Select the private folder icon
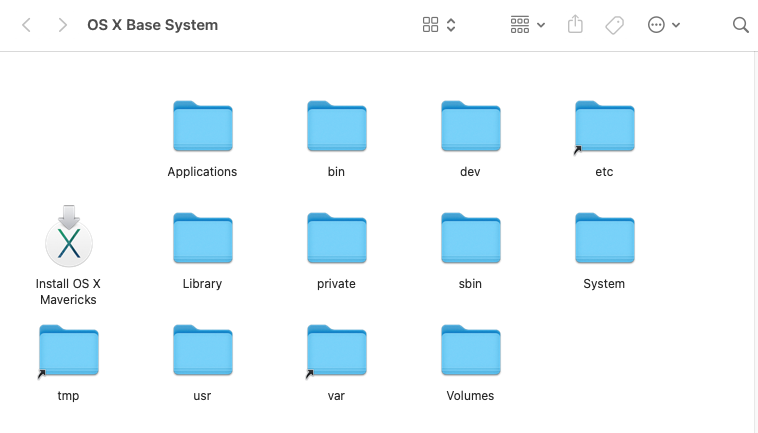 [337, 238]
